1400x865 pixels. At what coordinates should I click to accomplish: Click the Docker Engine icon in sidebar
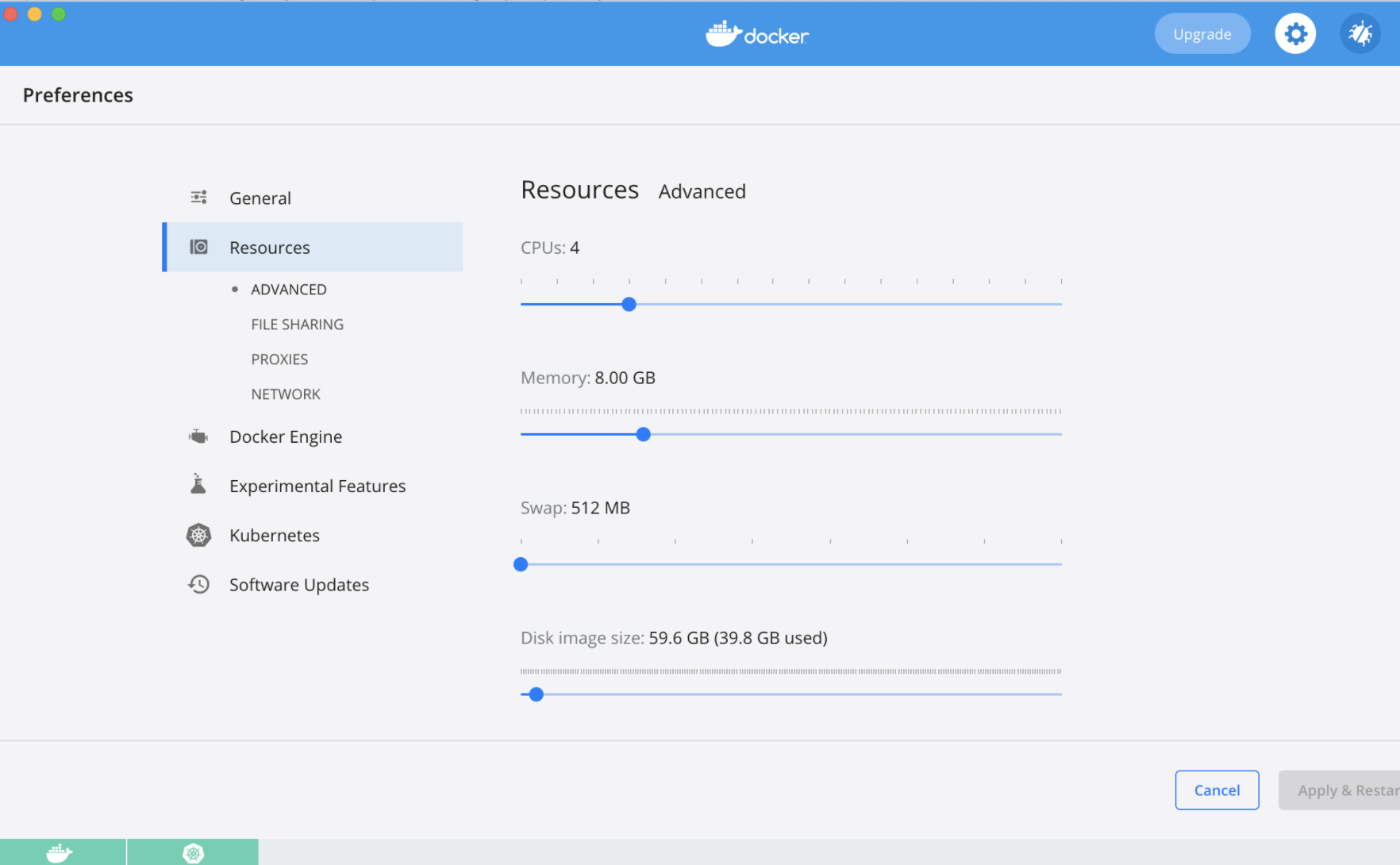[x=198, y=437]
